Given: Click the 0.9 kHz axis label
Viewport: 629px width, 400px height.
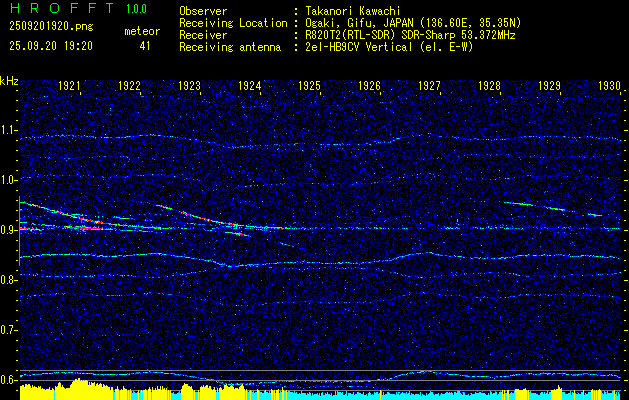Looking at the screenshot, I should (x=9, y=230).
